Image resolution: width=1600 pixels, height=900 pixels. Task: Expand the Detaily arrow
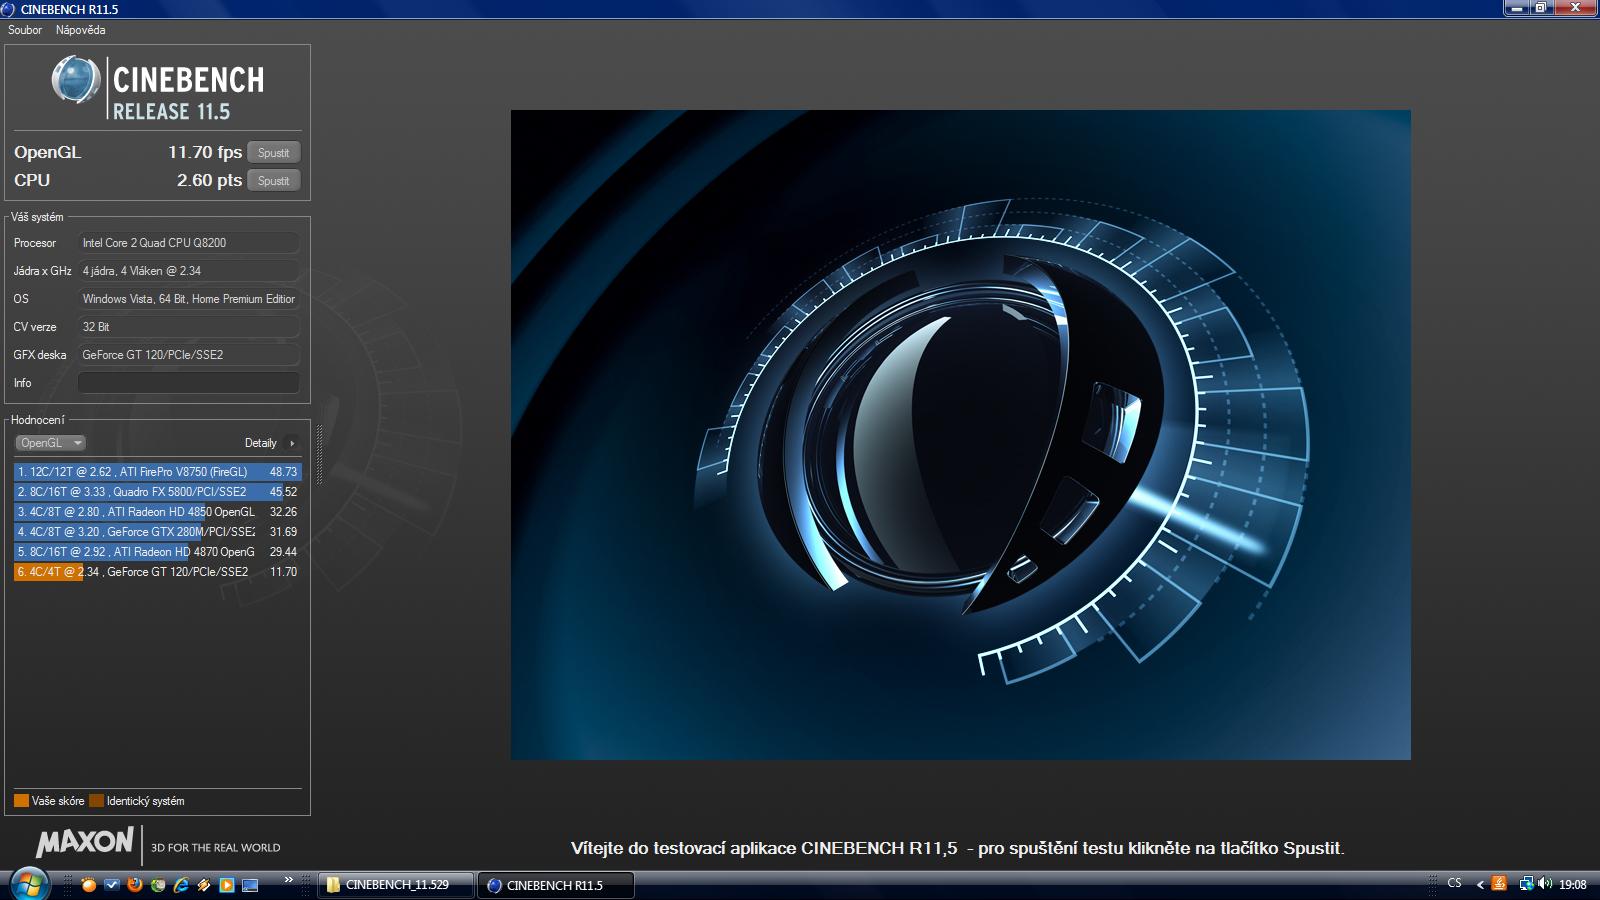click(x=292, y=443)
